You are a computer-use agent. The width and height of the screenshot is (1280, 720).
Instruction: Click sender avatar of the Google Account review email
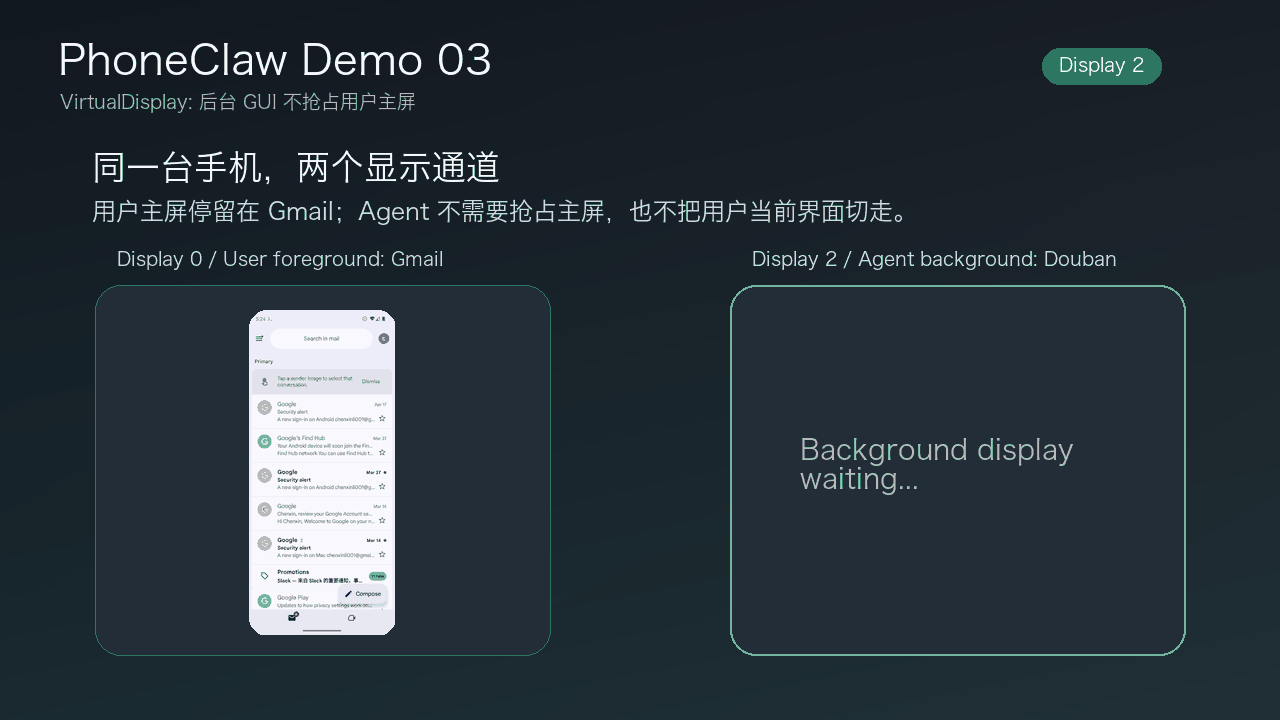coord(264,510)
